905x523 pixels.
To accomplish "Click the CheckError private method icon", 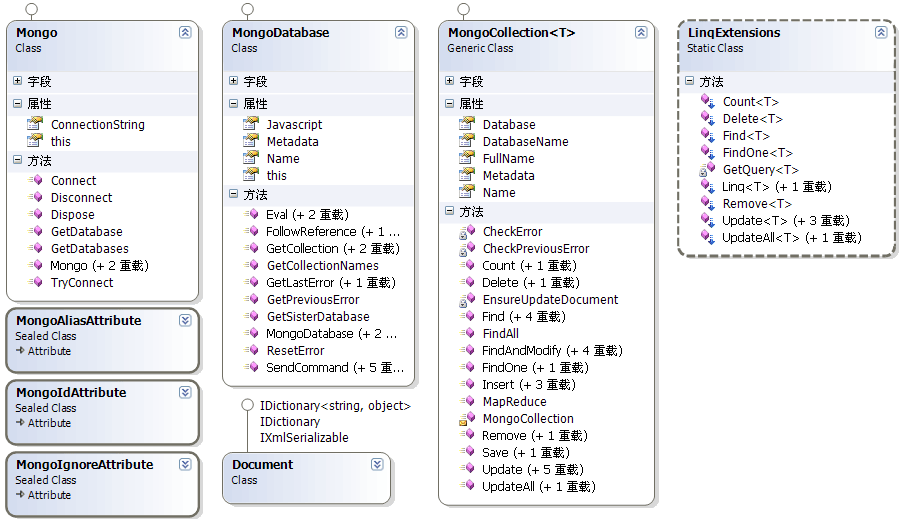I will tap(467, 231).
